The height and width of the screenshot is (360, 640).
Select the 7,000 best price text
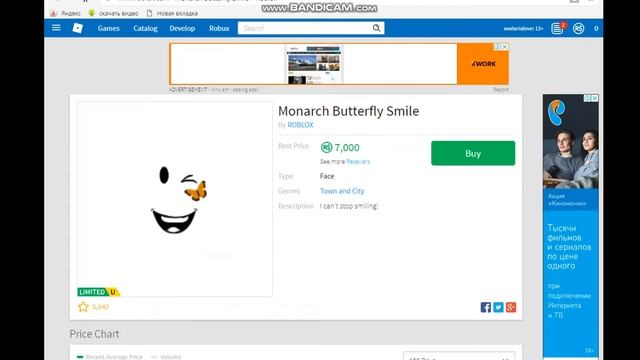point(347,147)
